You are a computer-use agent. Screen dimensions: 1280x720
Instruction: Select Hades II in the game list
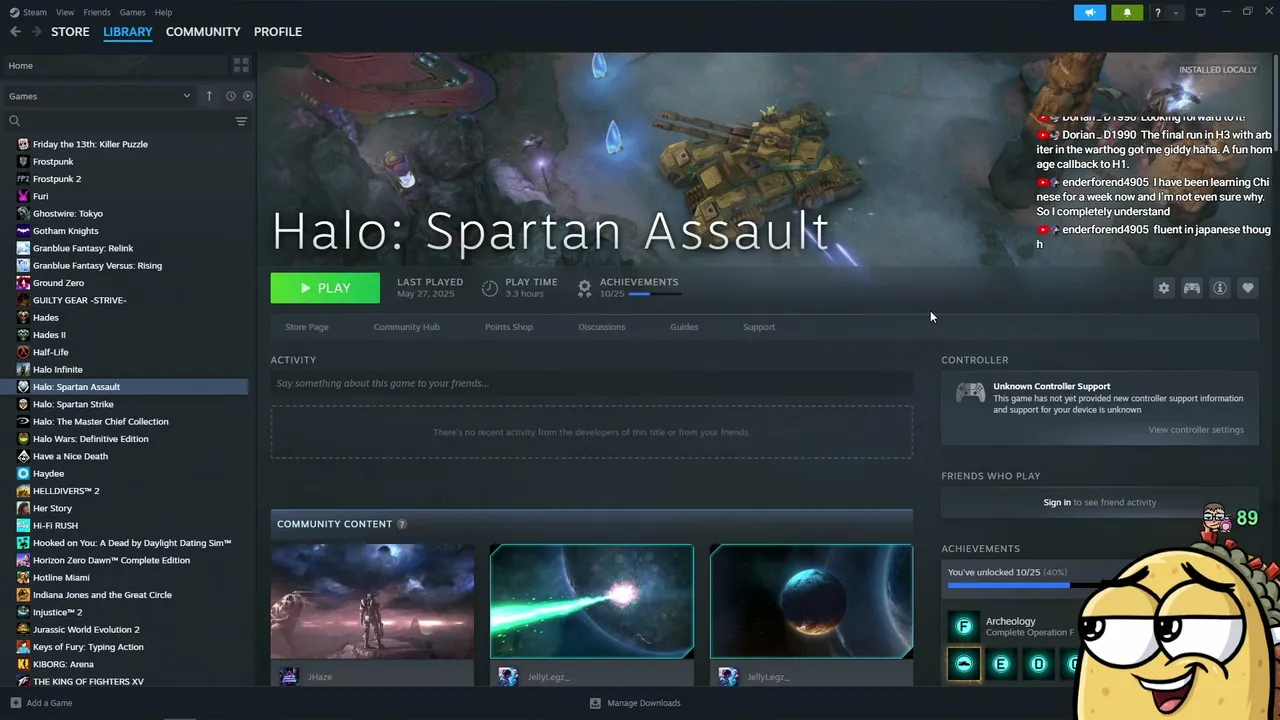pyautogui.click(x=49, y=335)
